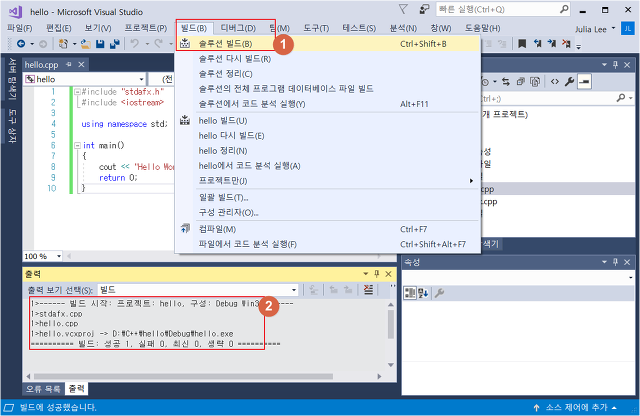The width and height of the screenshot is (640, 416).
Task: Click Categorized view icon in Properties panel
Action: coord(410,293)
